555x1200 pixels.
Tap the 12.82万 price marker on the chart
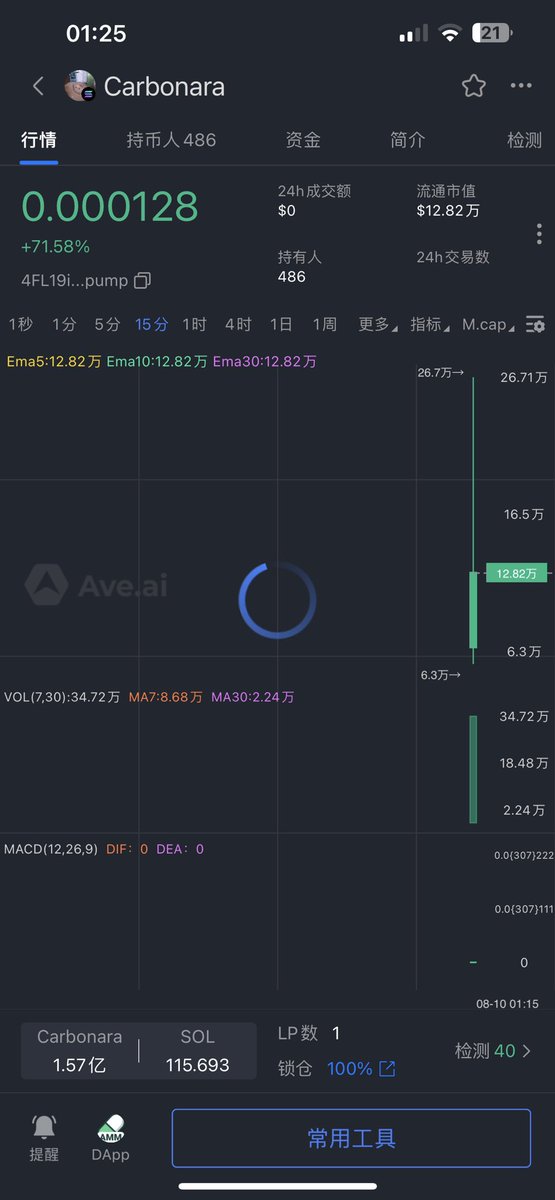coord(516,573)
